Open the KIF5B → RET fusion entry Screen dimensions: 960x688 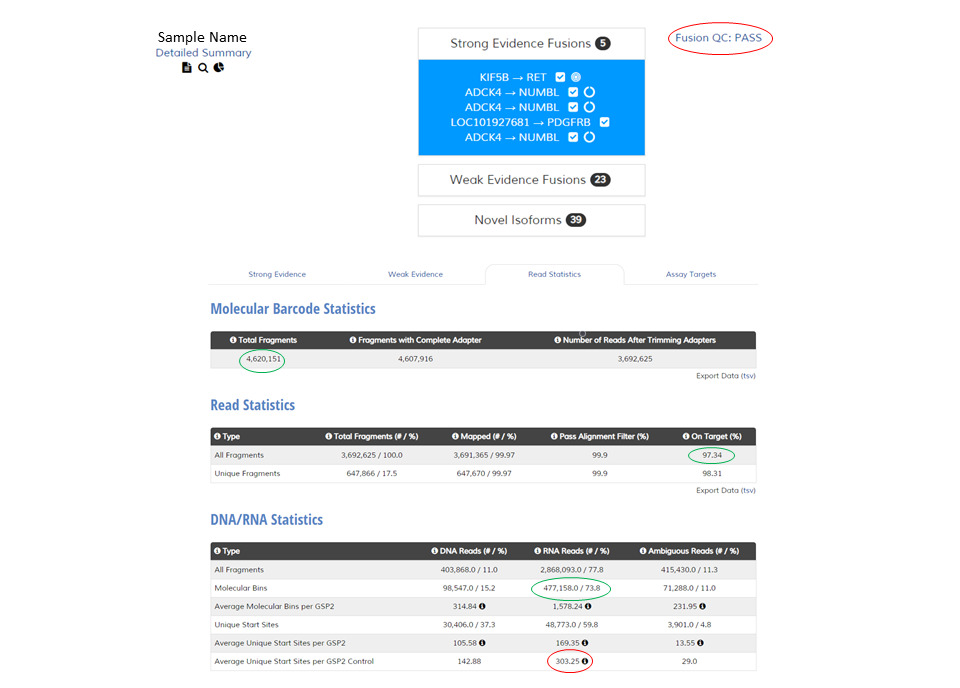[x=512, y=77]
